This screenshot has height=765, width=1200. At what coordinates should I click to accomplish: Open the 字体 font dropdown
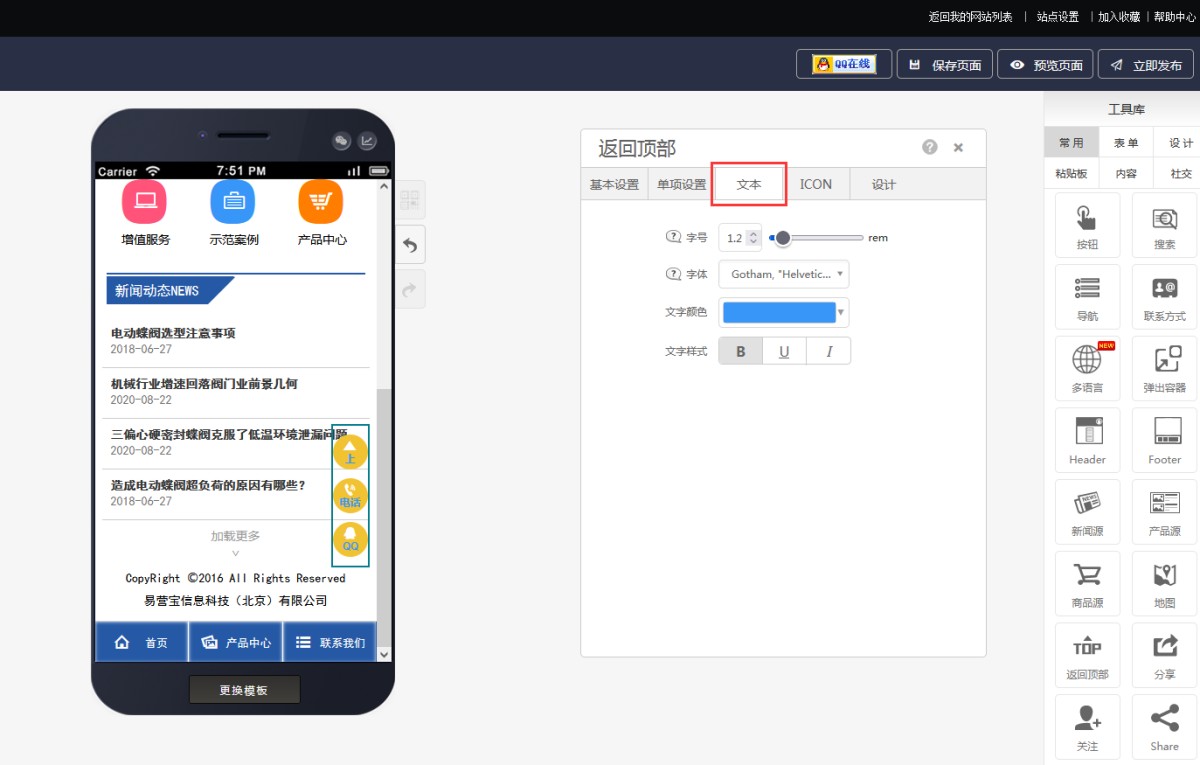[x=784, y=274]
